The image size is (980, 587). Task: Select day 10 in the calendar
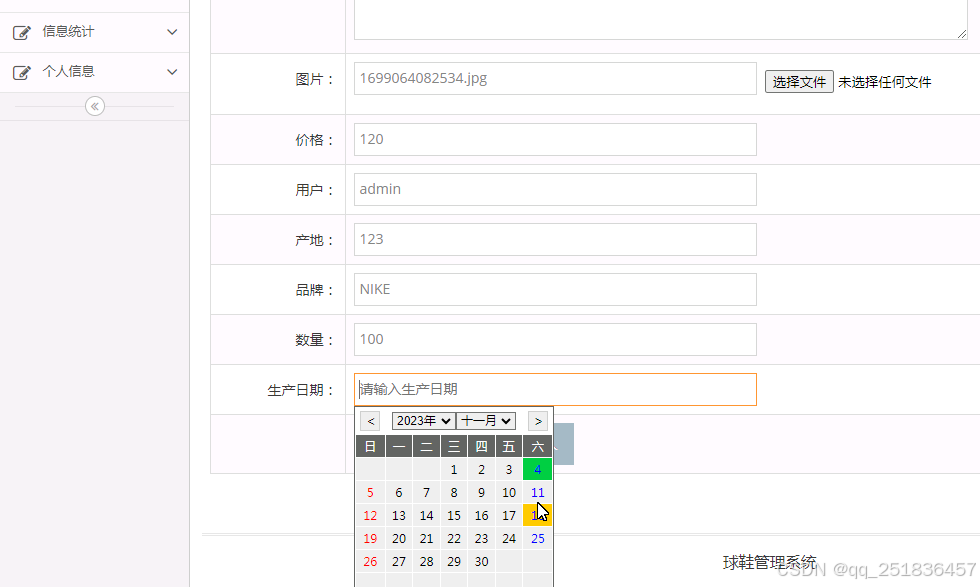[x=509, y=493]
